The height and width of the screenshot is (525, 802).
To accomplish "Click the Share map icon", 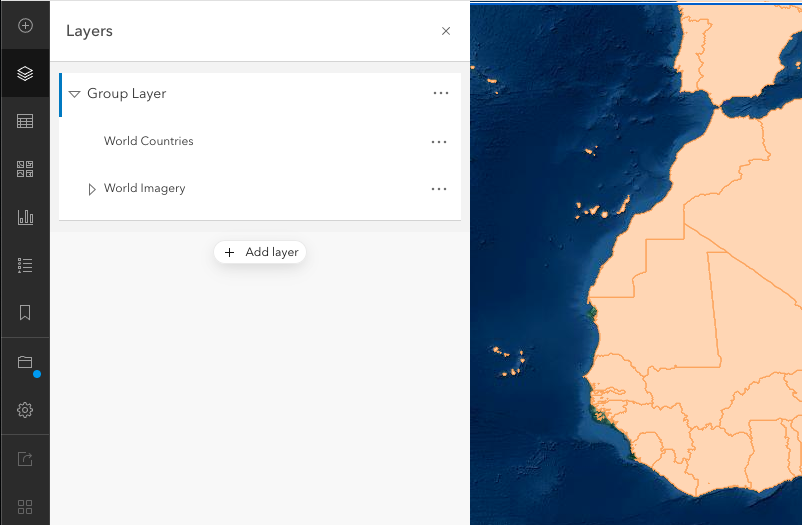I will tap(25, 459).
